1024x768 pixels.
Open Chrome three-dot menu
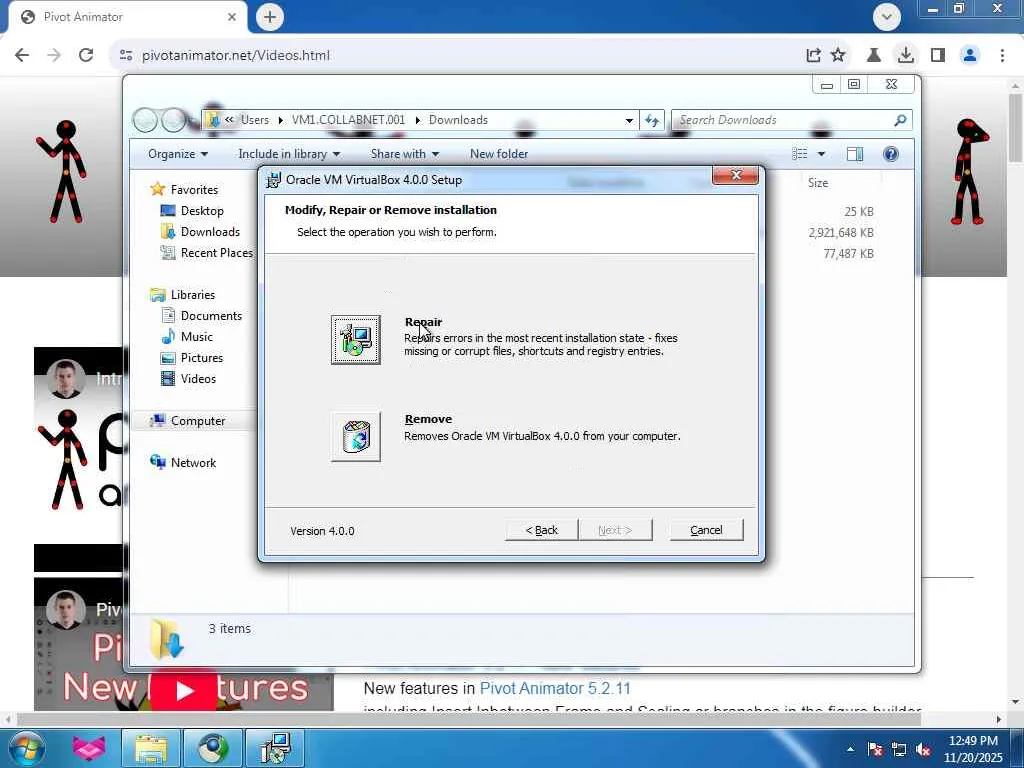1002,56
